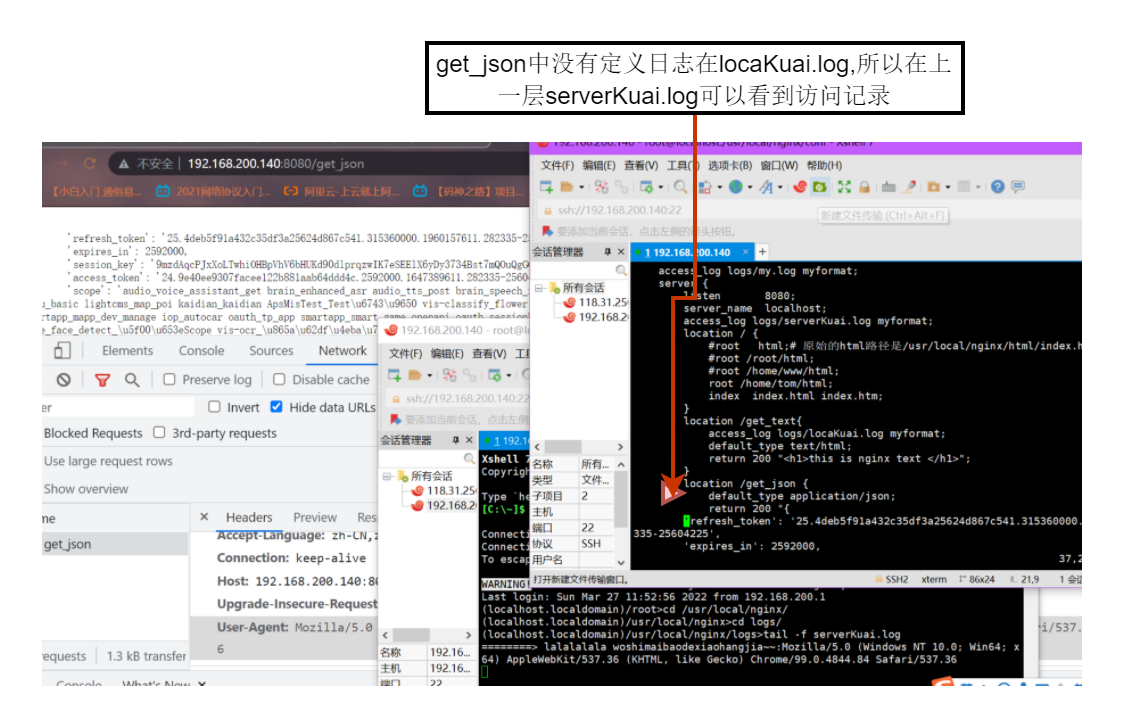Select Headers tab of request details
This screenshot has height=728, width=1126.
click(x=249, y=517)
